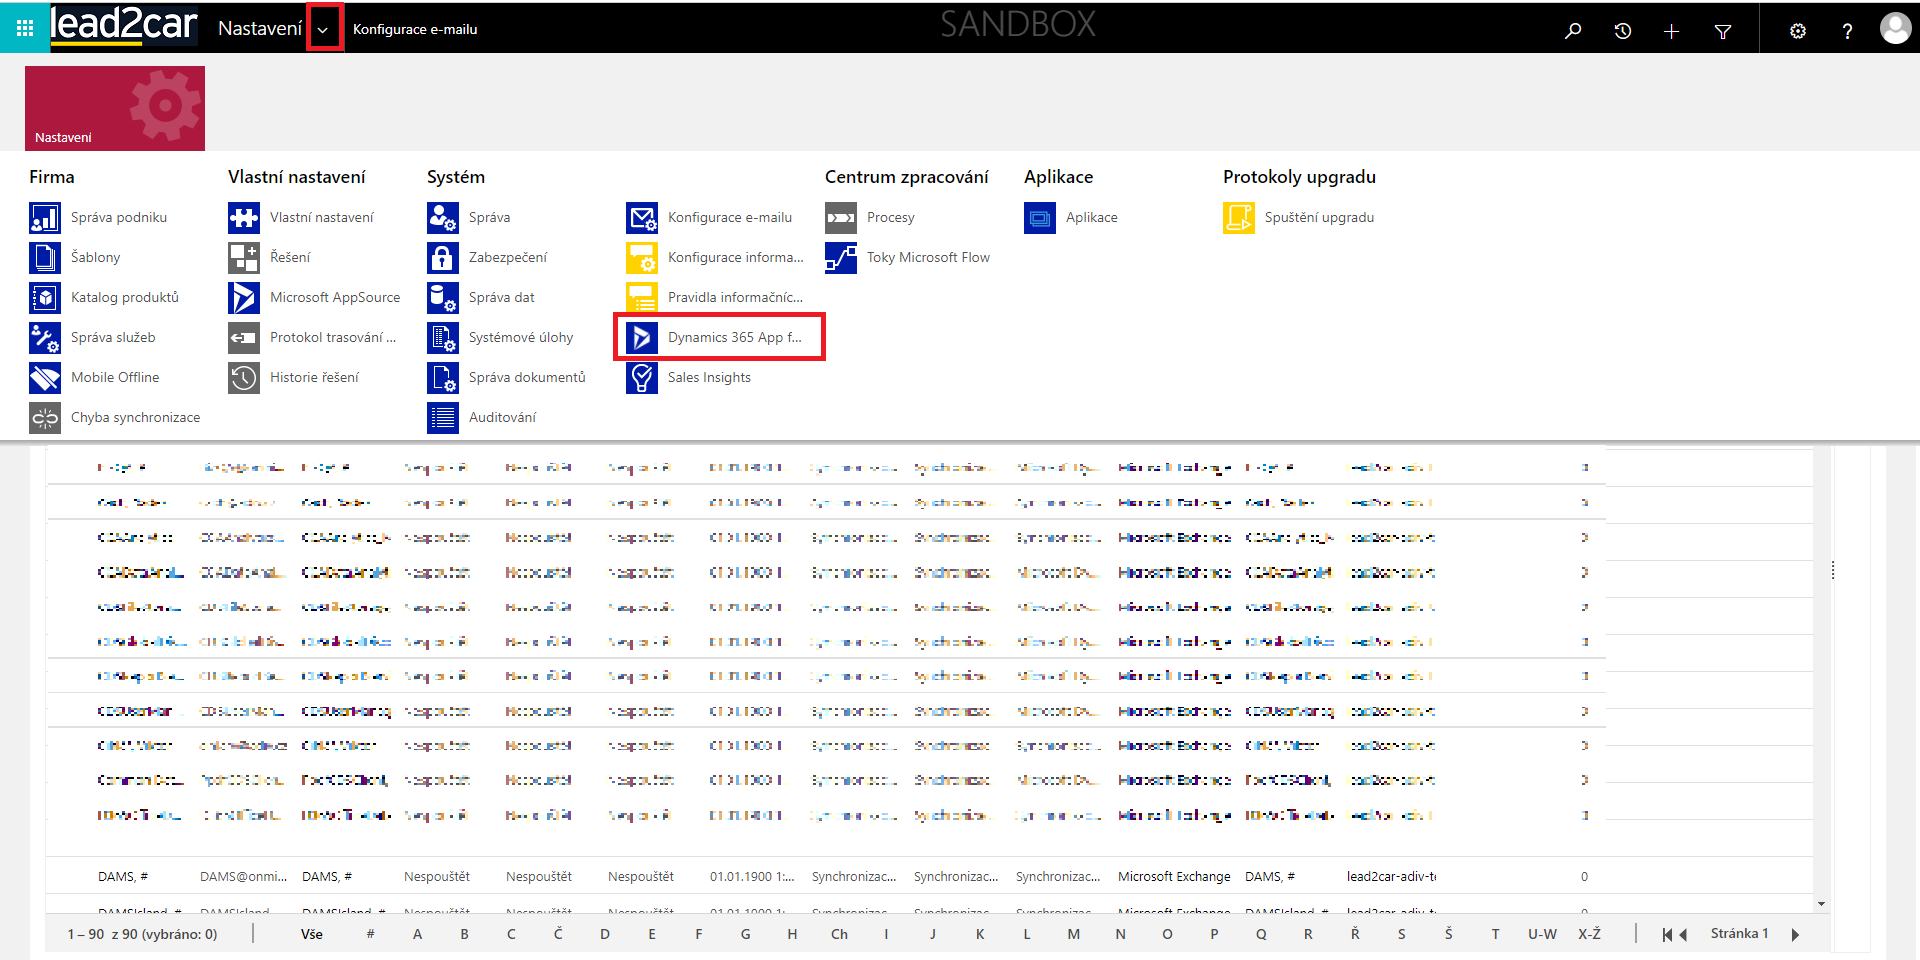Click the plus quick create icon
Viewport: 1920px width, 960px height.
pos(1671,31)
